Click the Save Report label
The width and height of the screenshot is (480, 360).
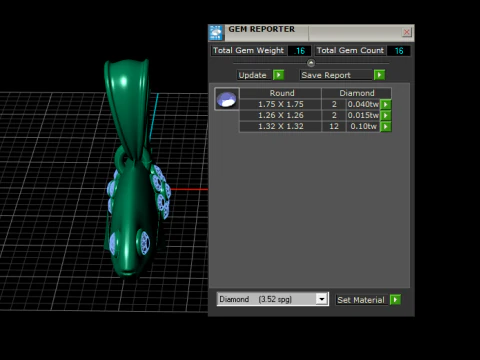click(x=336, y=75)
